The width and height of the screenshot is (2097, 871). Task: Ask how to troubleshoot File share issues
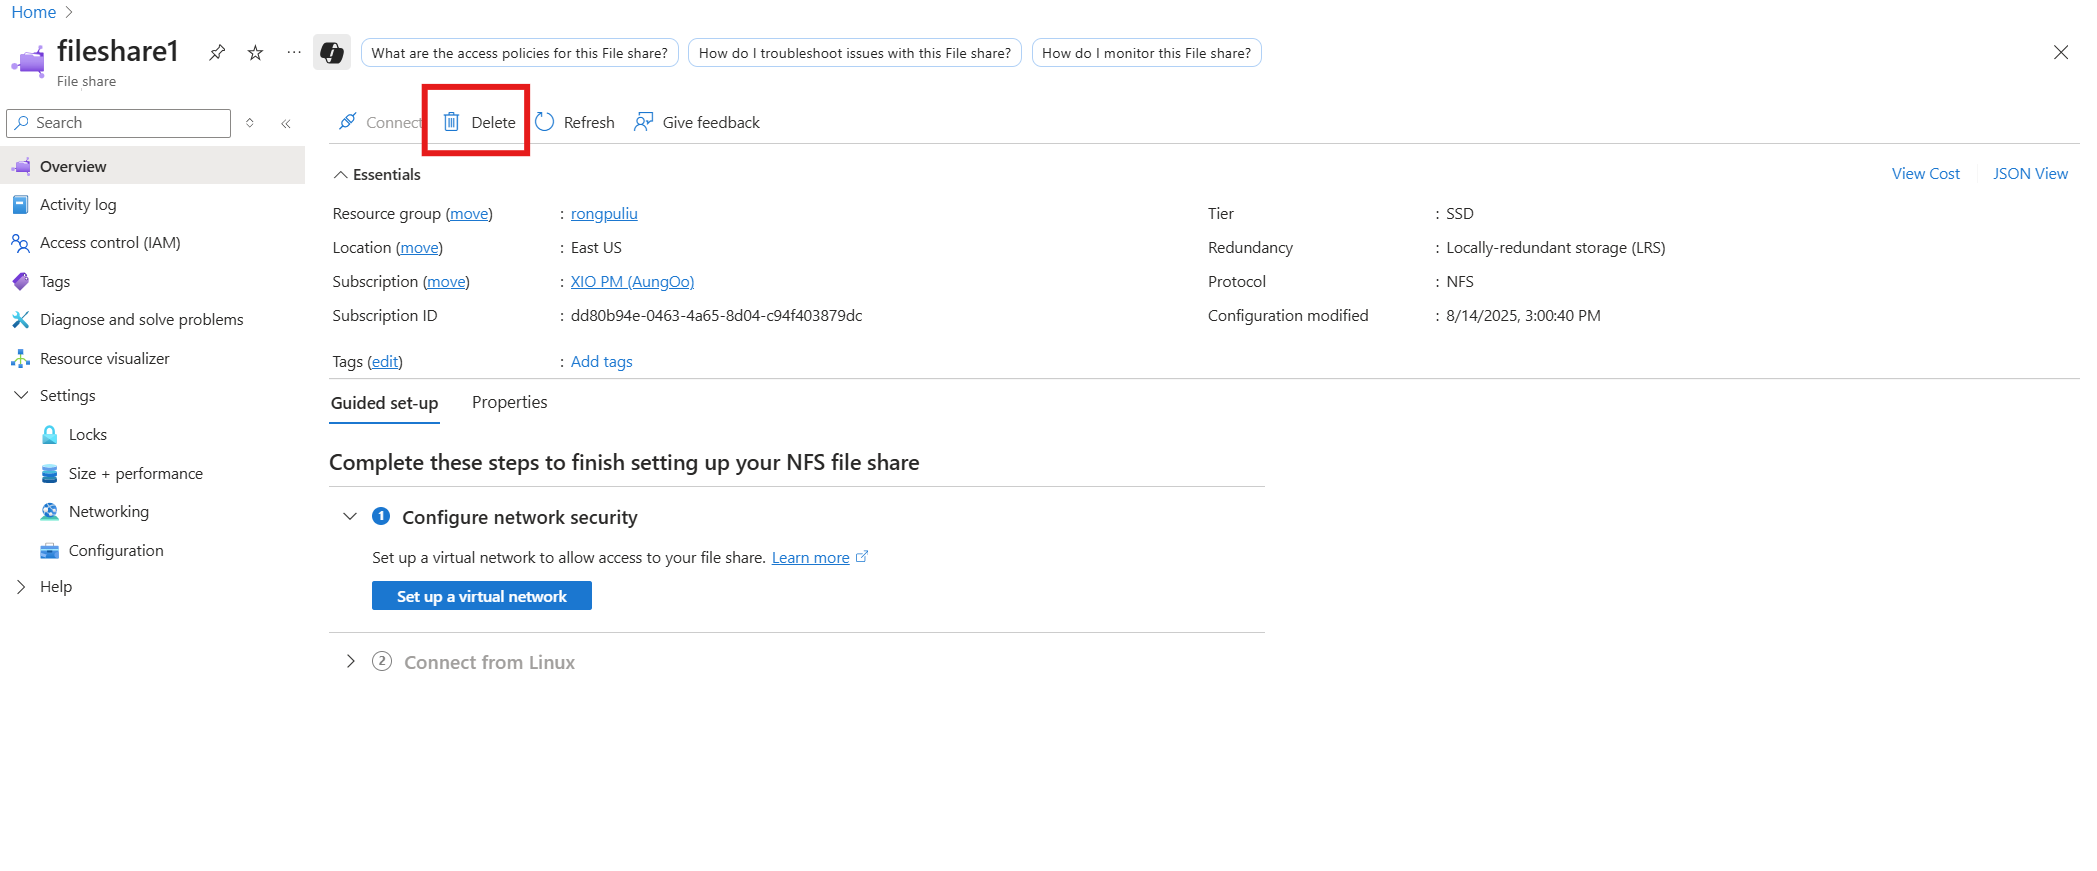tap(855, 53)
